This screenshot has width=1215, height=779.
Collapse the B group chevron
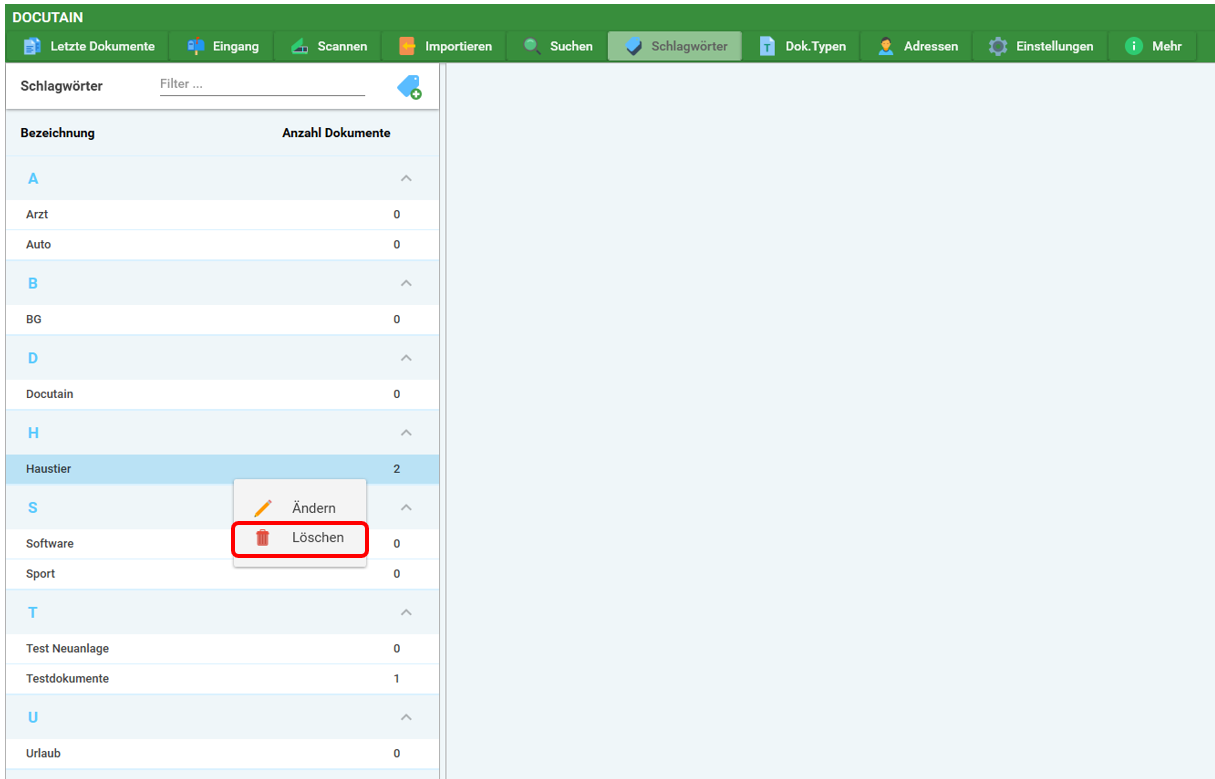pyautogui.click(x=406, y=284)
